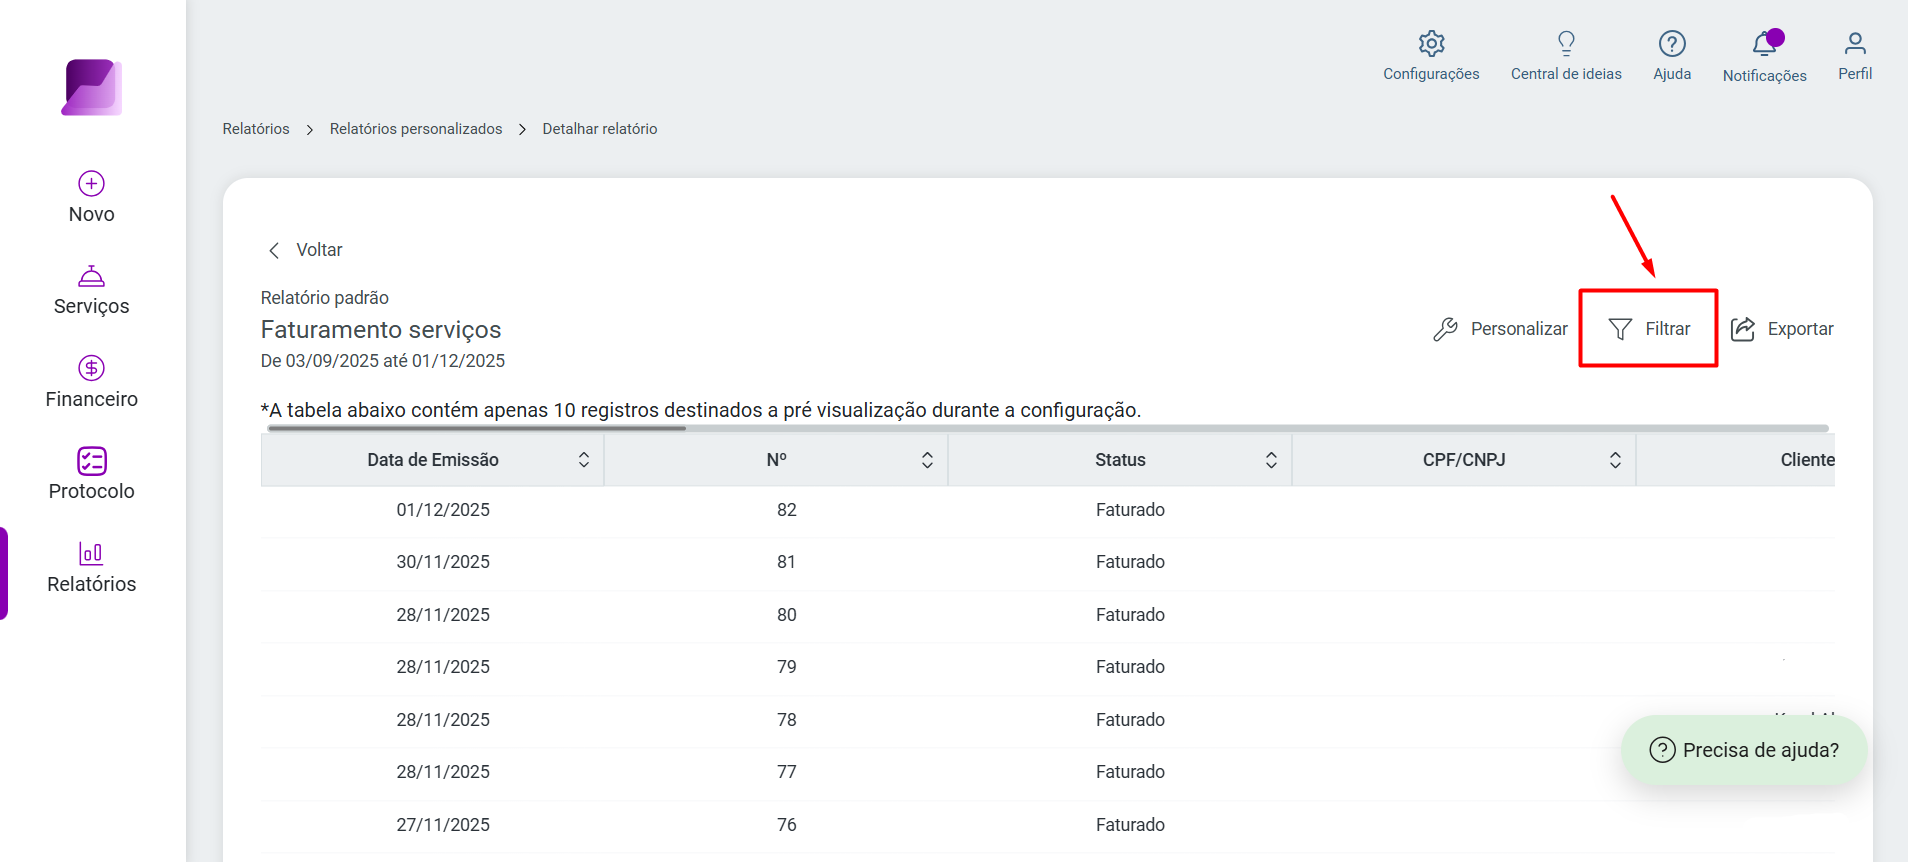Screen dimensions: 1908x862
Task: Open the Serviços bell icon
Action: (x=92, y=276)
